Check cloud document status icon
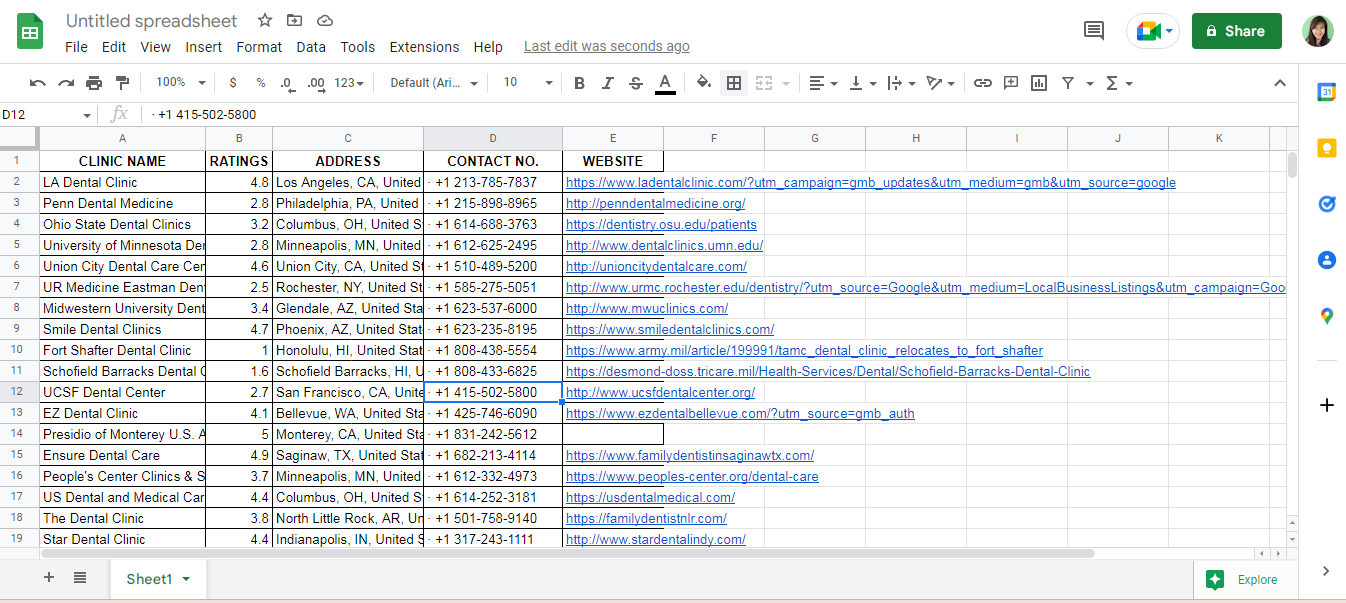1346x603 pixels. tap(324, 20)
